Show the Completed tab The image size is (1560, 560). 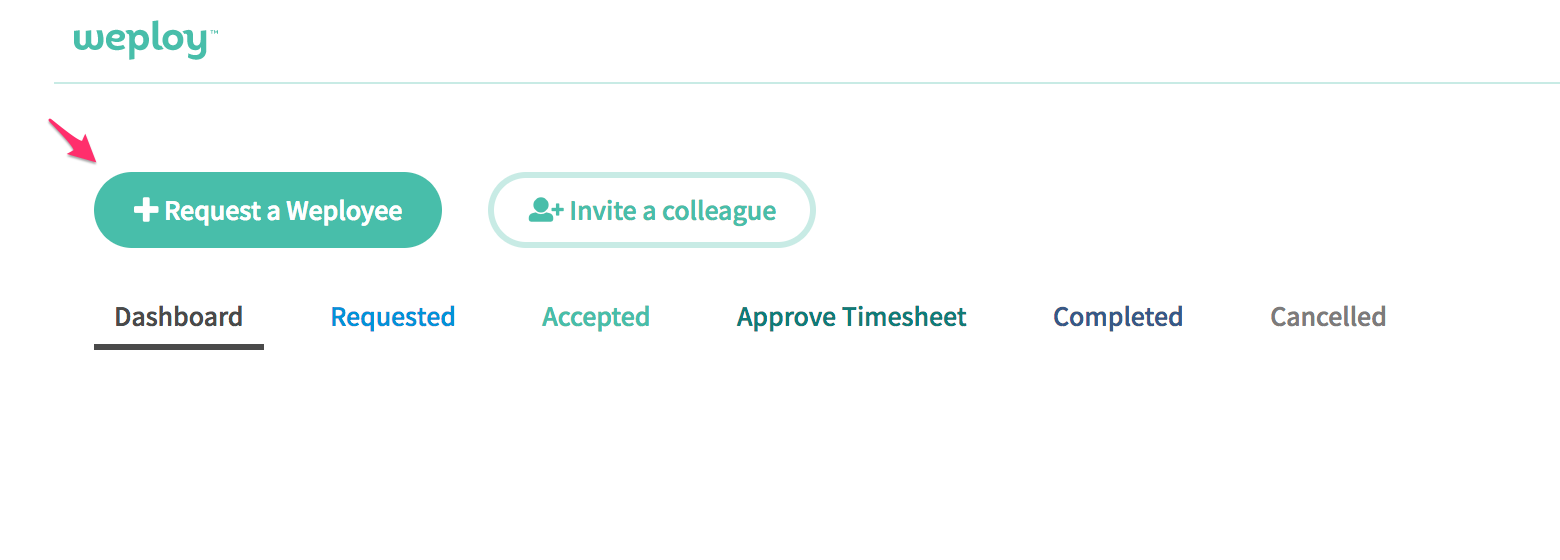1118,317
